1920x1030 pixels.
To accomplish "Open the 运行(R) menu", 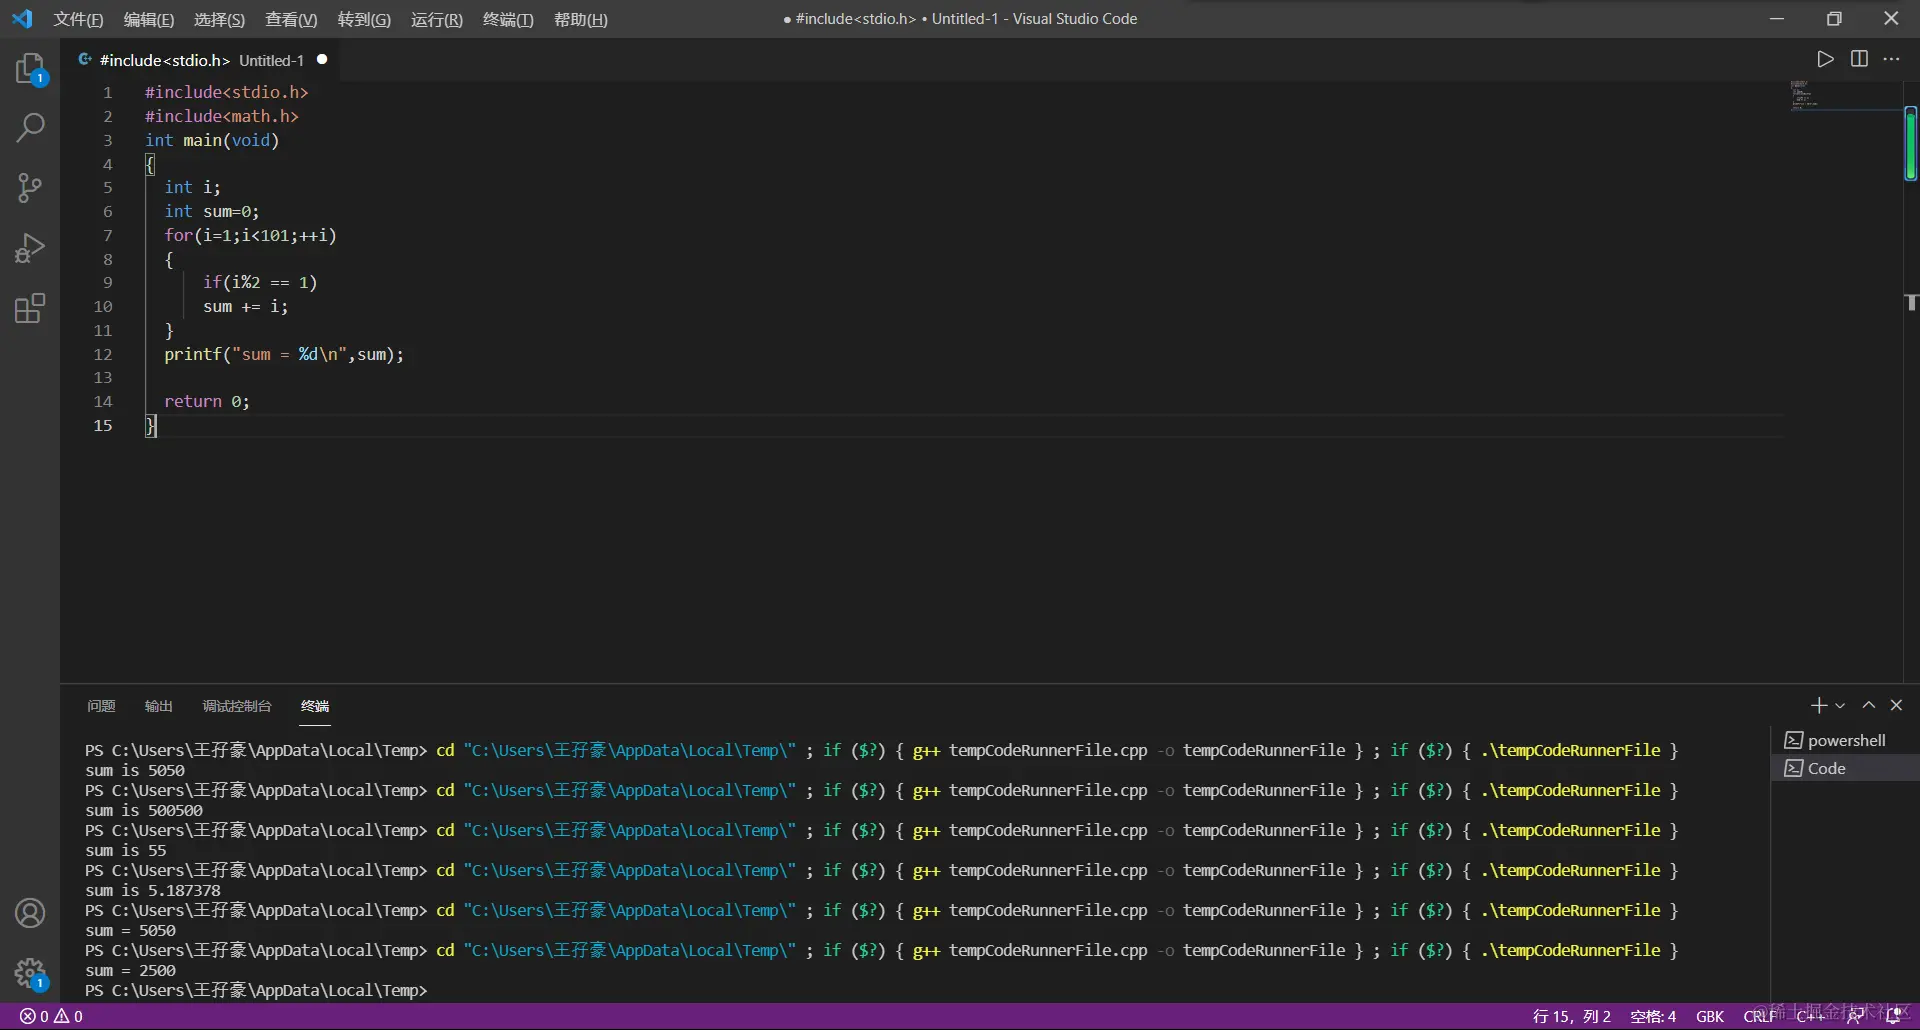I will click(437, 19).
